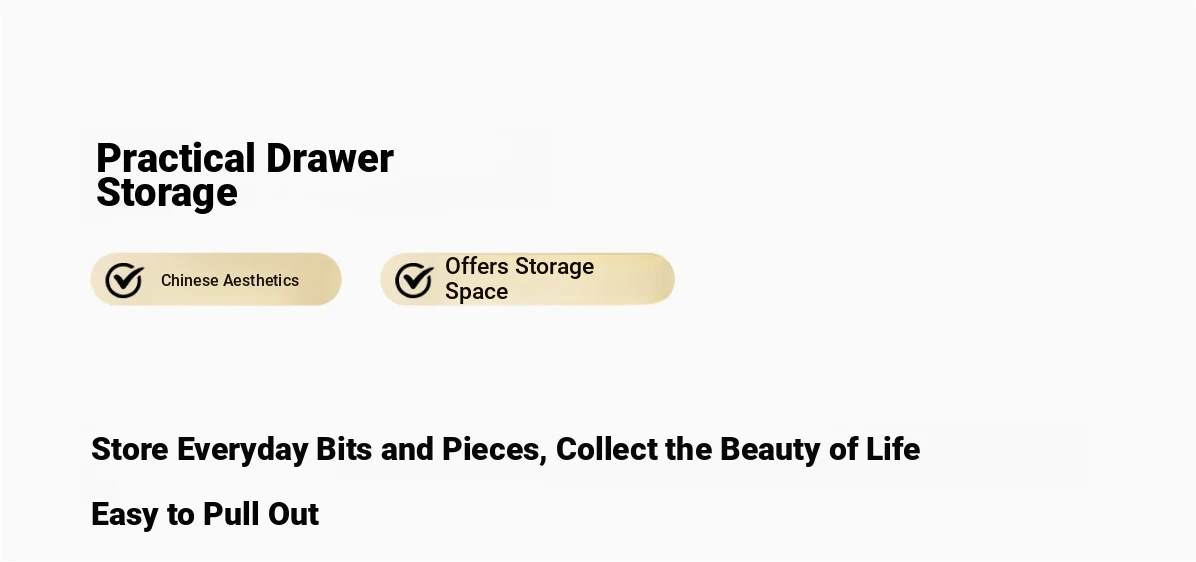1196x562 pixels.
Task: Click the right end of the Offers Storage Space badge
Action: (662, 279)
